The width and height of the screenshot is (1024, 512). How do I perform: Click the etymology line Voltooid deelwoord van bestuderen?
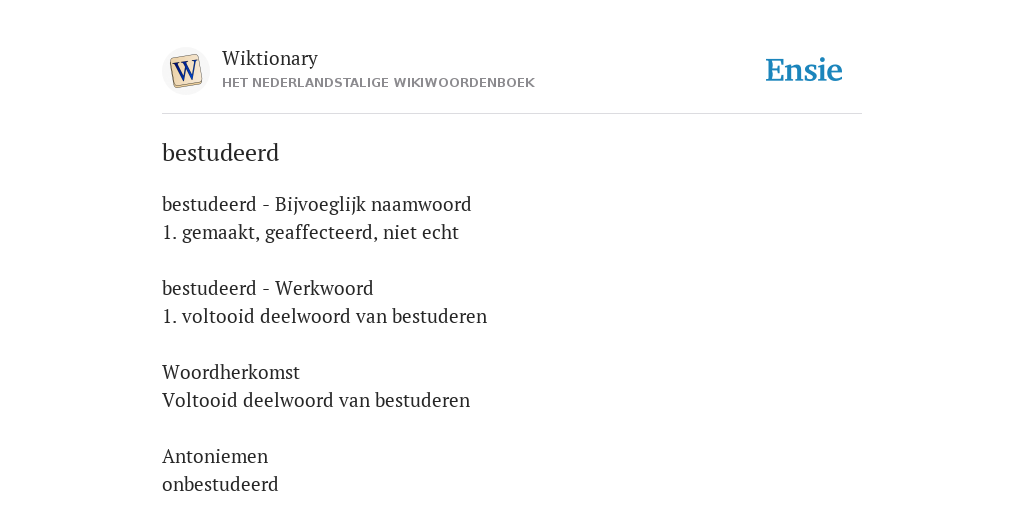316,400
